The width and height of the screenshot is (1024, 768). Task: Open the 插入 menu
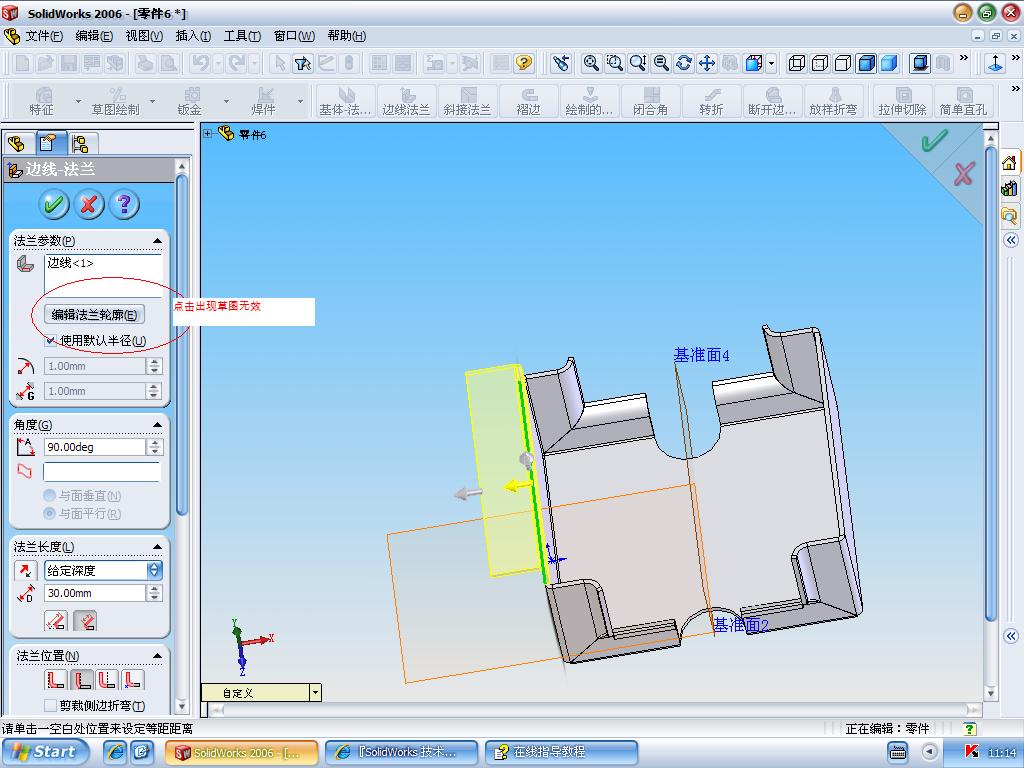pyautogui.click(x=193, y=36)
